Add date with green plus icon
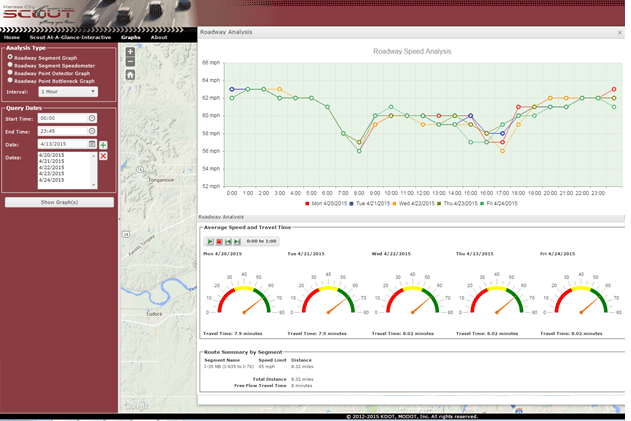Image resolution: width=631 pixels, height=421 pixels. 103,145
